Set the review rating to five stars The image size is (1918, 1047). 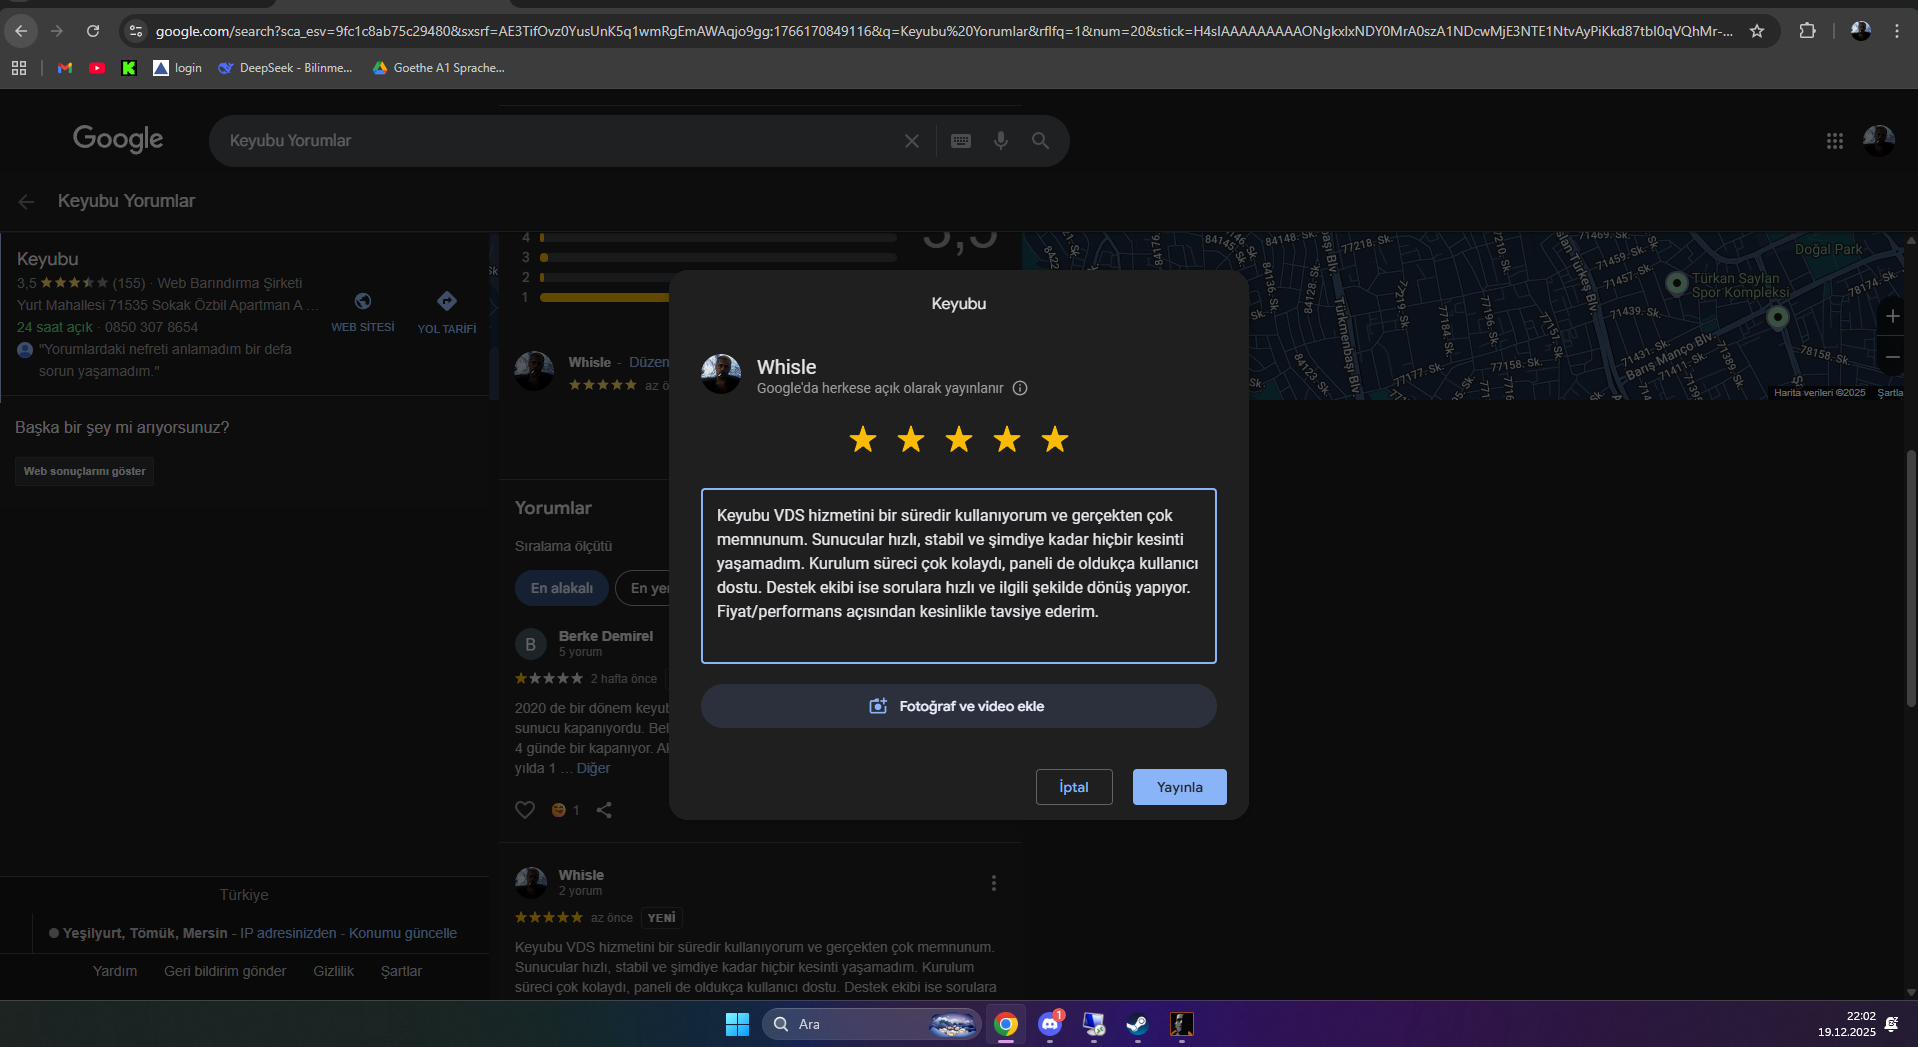[1055, 439]
